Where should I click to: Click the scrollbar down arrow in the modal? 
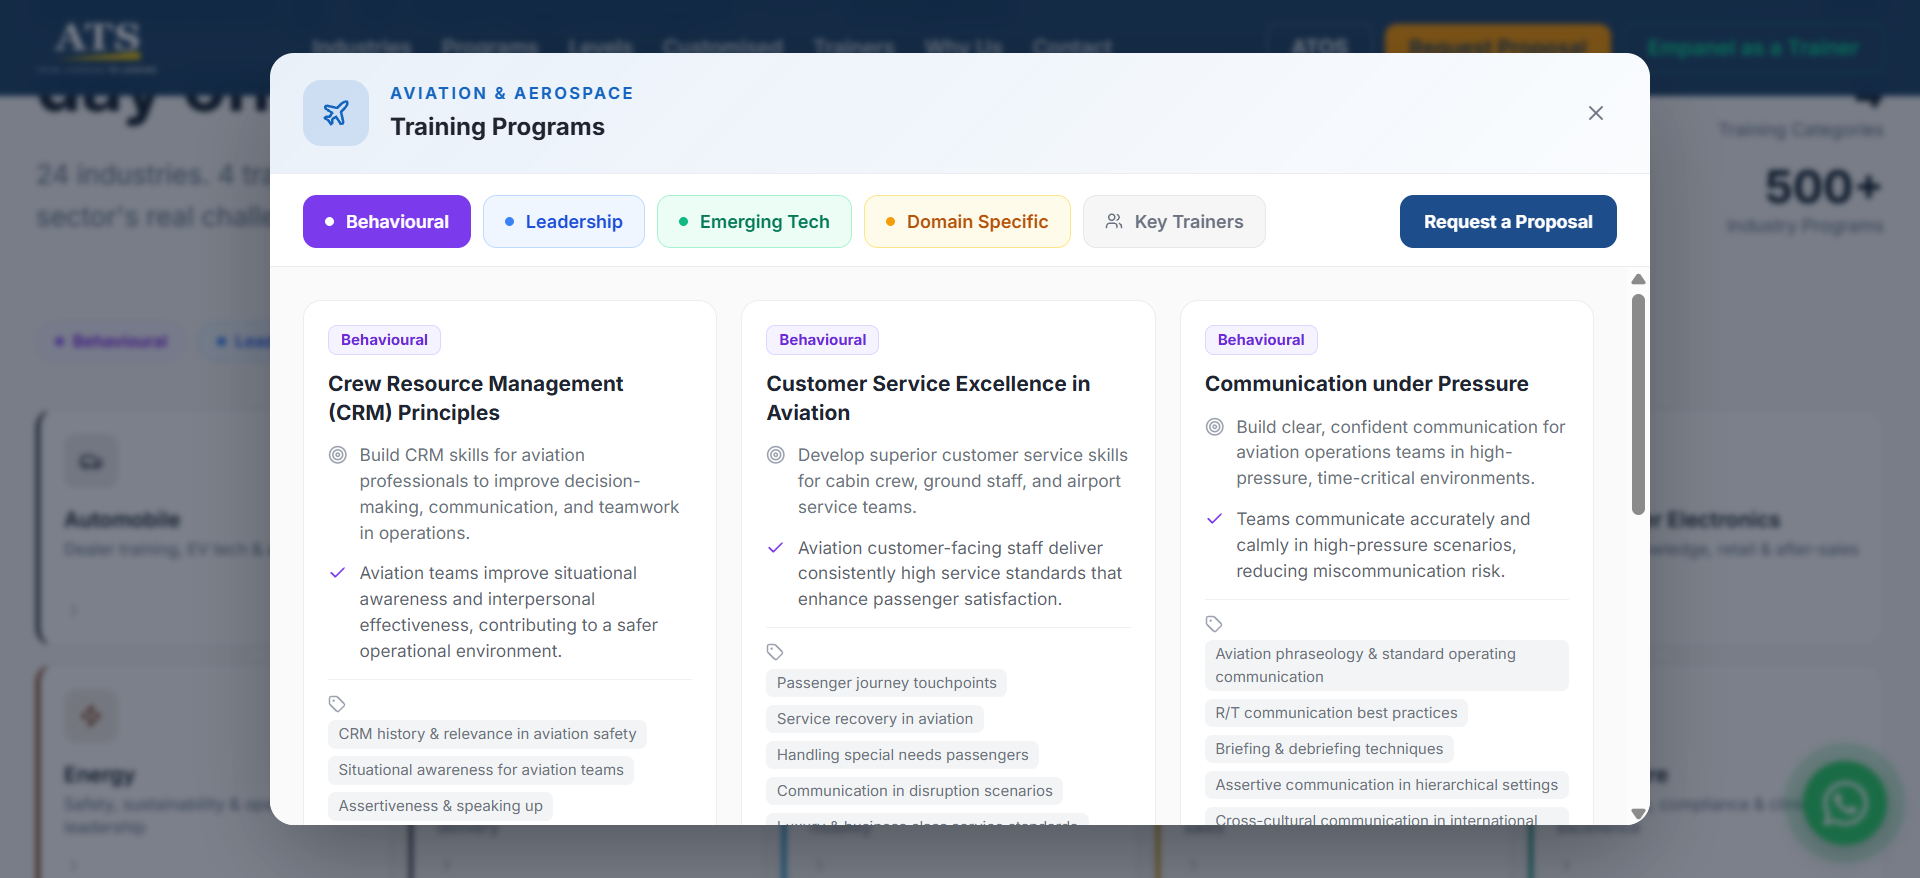click(x=1638, y=814)
